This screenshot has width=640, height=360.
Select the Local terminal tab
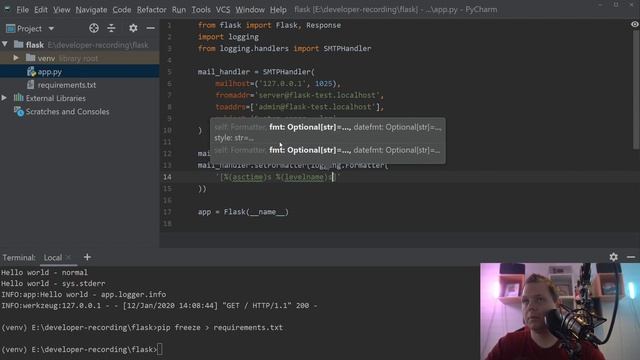pos(53,258)
